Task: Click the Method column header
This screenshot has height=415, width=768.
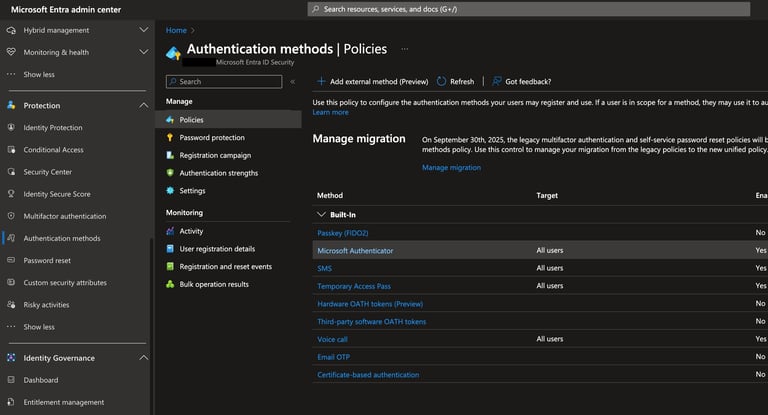Action: (x=330, y=195)
